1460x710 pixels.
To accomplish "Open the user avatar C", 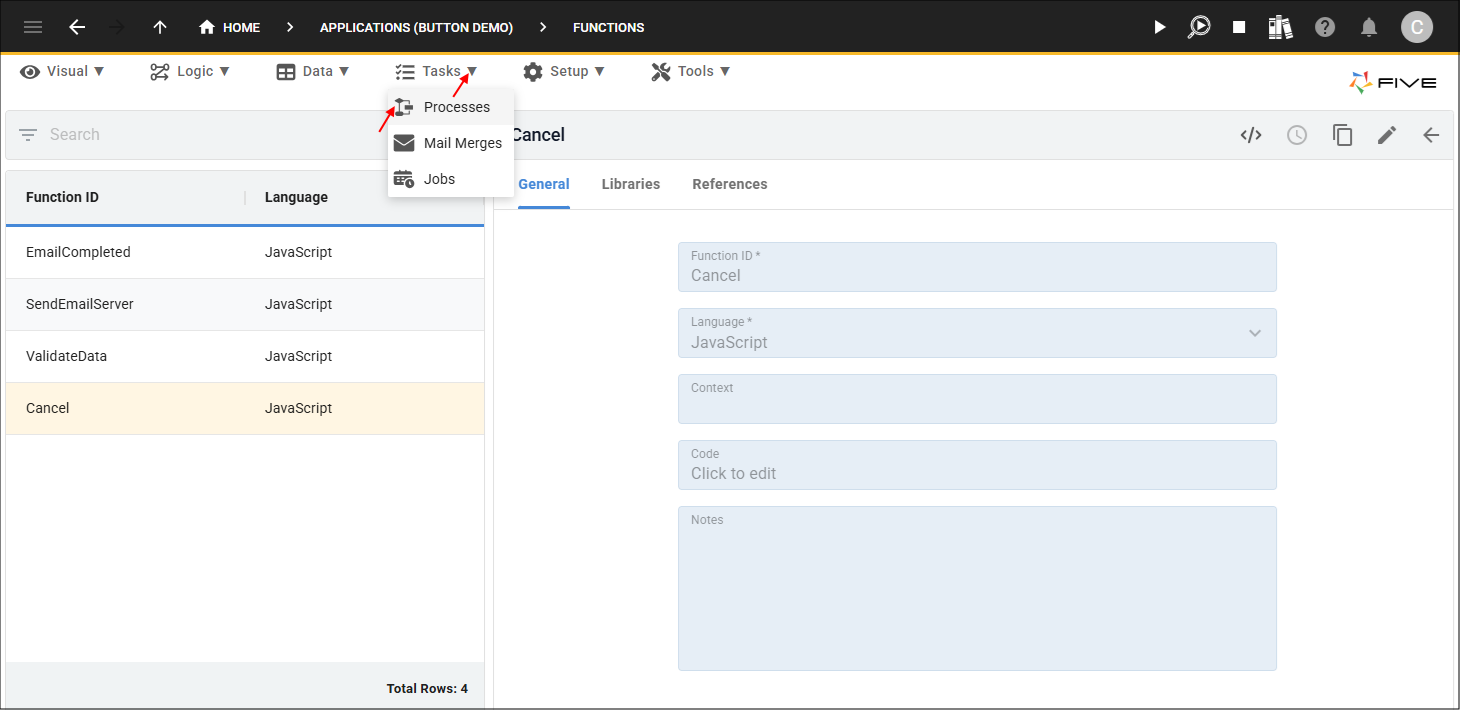I will click(1417, 27).
